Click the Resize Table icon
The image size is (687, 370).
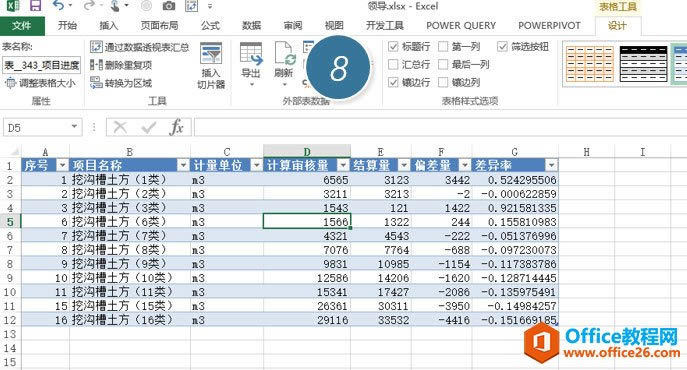[10, 83]
